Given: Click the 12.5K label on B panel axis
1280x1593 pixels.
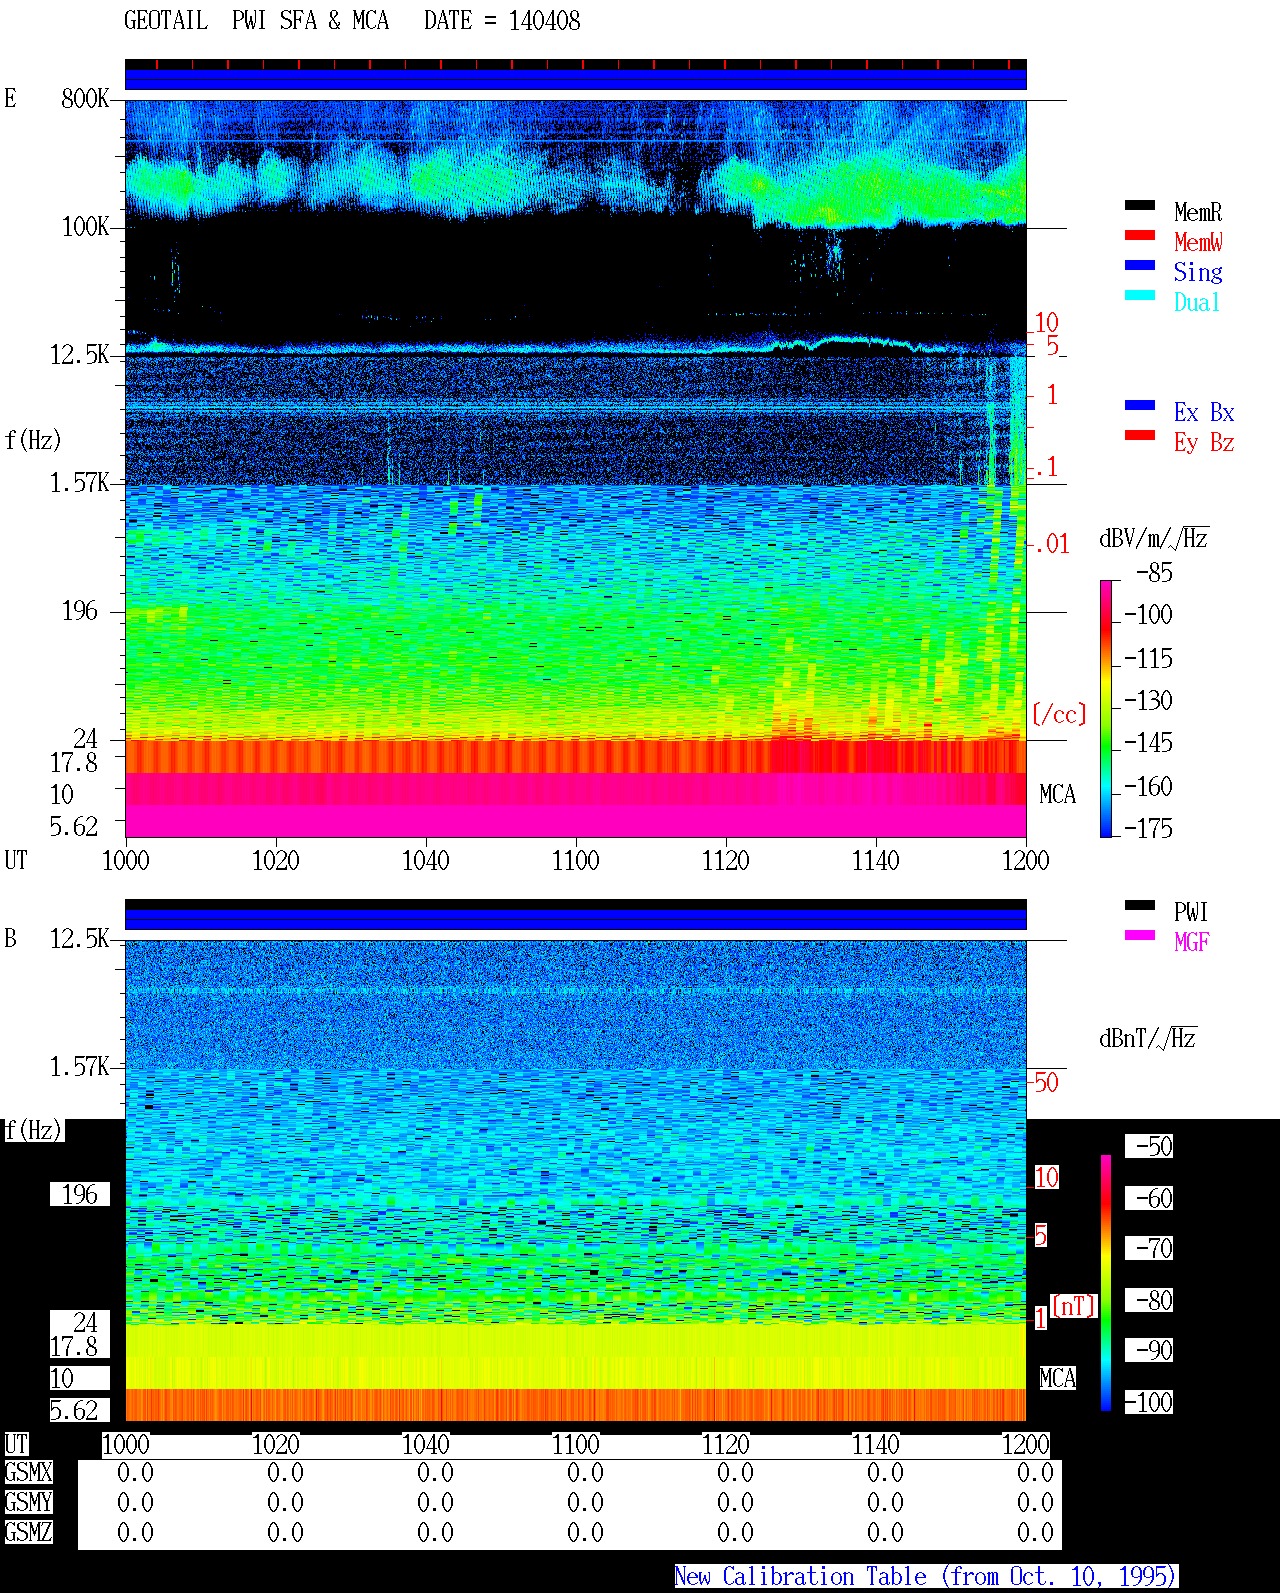Looking at the screenshot, I should coord(80,939).
